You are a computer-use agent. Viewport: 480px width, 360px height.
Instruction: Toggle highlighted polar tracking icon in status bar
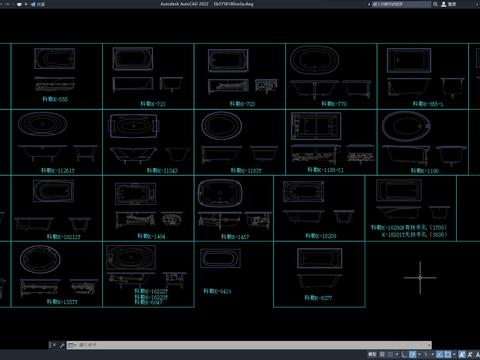tap(412, 354)
